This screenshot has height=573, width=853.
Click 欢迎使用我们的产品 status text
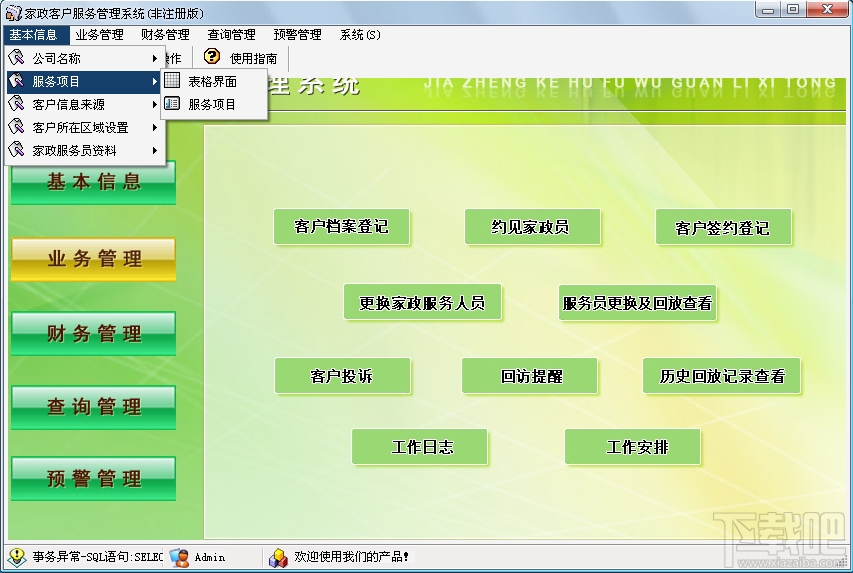pyautogui.click(x=352, y=557)
